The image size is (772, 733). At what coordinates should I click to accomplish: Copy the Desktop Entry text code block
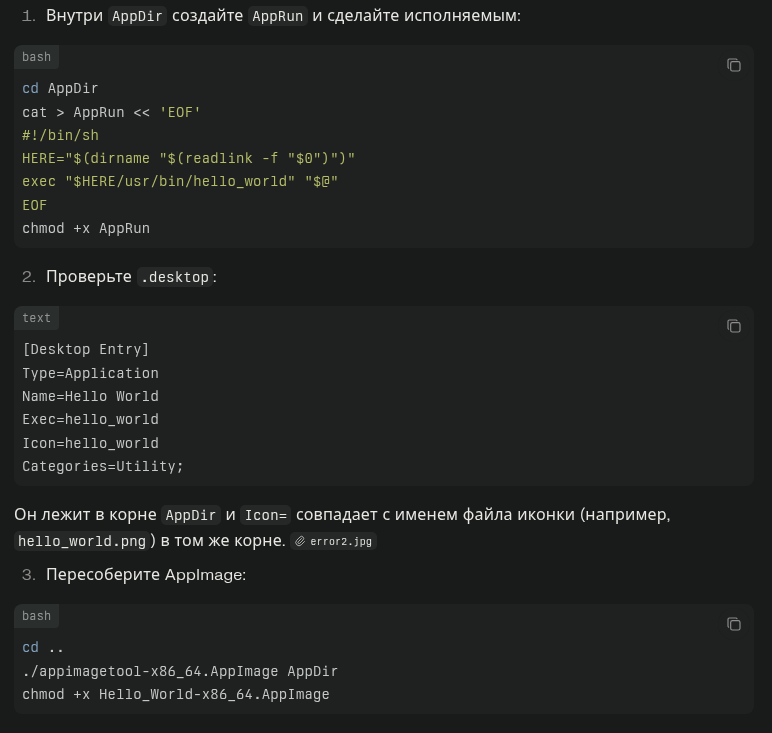(x=733, y=326)
